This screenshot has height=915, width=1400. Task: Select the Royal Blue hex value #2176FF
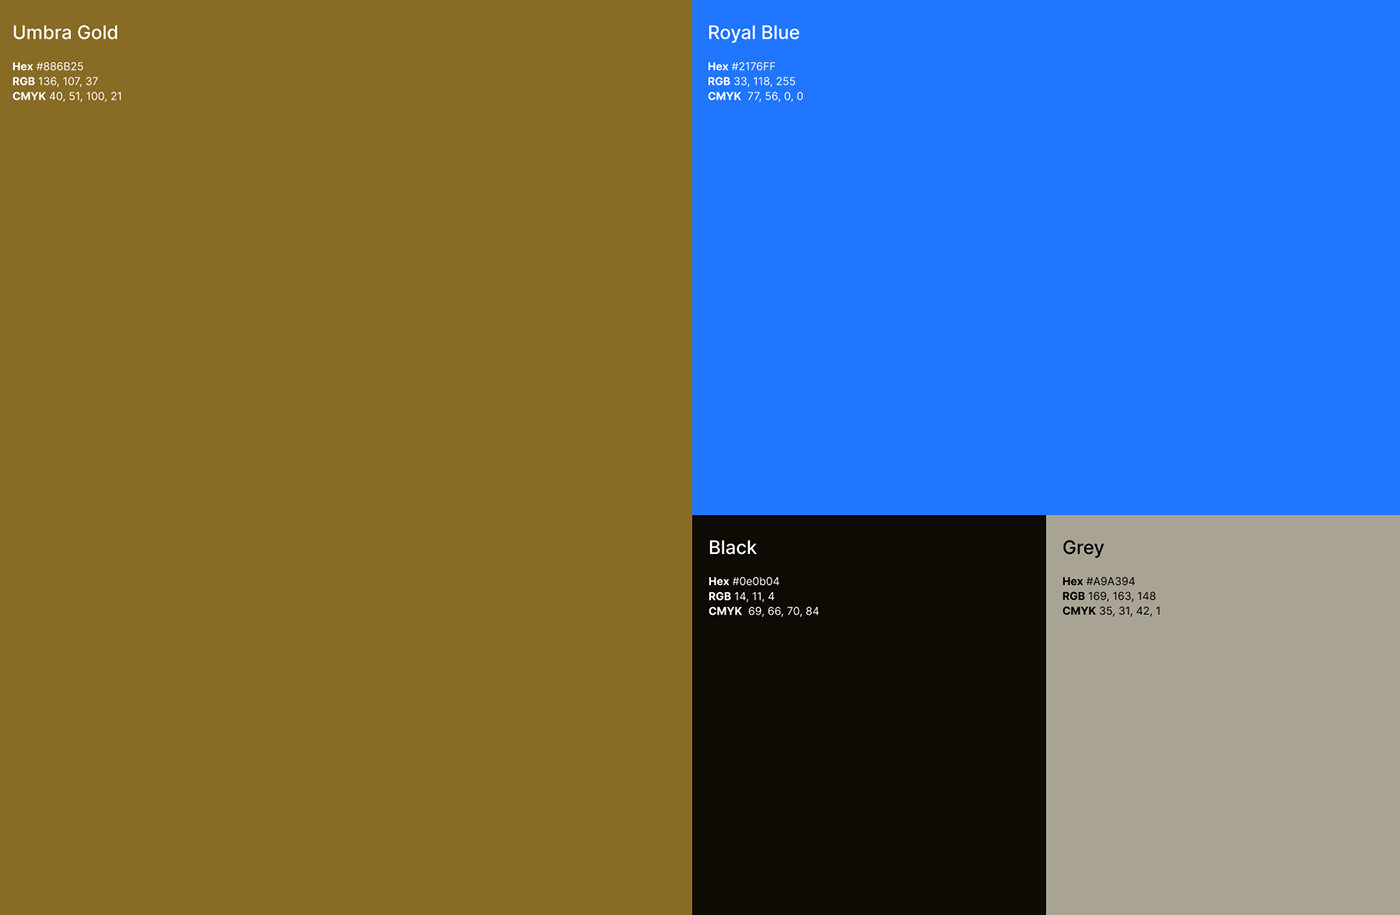tap(753, 67)
